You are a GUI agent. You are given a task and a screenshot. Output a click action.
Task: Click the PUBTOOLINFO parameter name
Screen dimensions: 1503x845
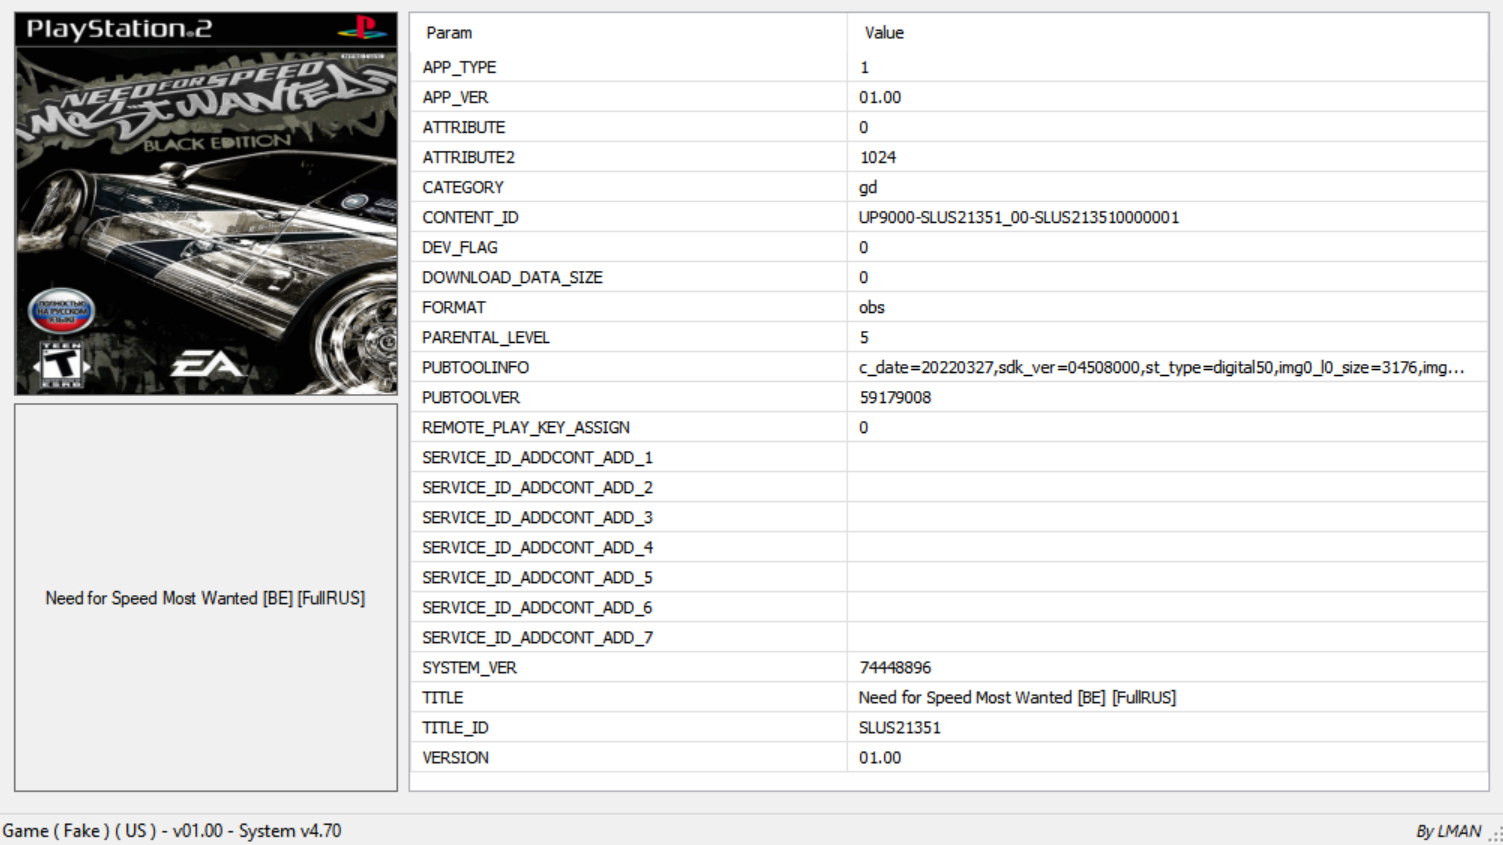coord(475,367)
